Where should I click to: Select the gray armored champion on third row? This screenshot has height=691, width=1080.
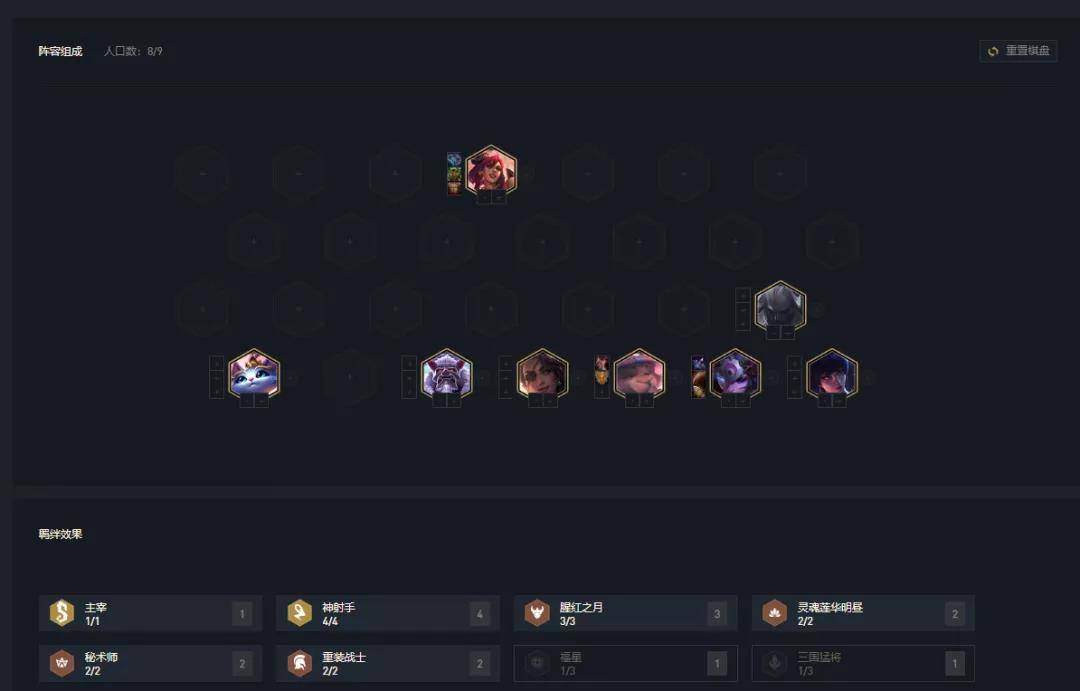780,306
